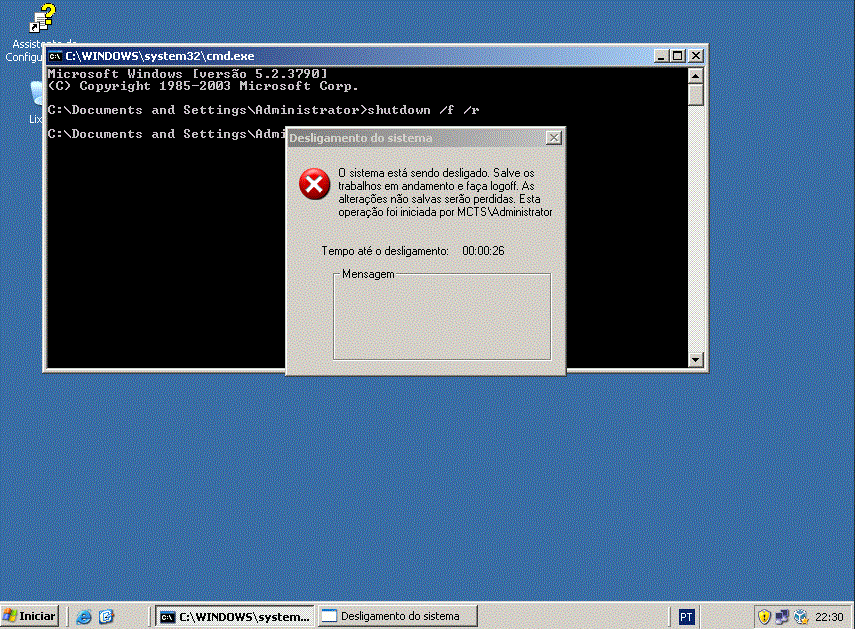Close the cmd.exe window
The width and height of the screenshot is (855, 629).
[696, 56]
